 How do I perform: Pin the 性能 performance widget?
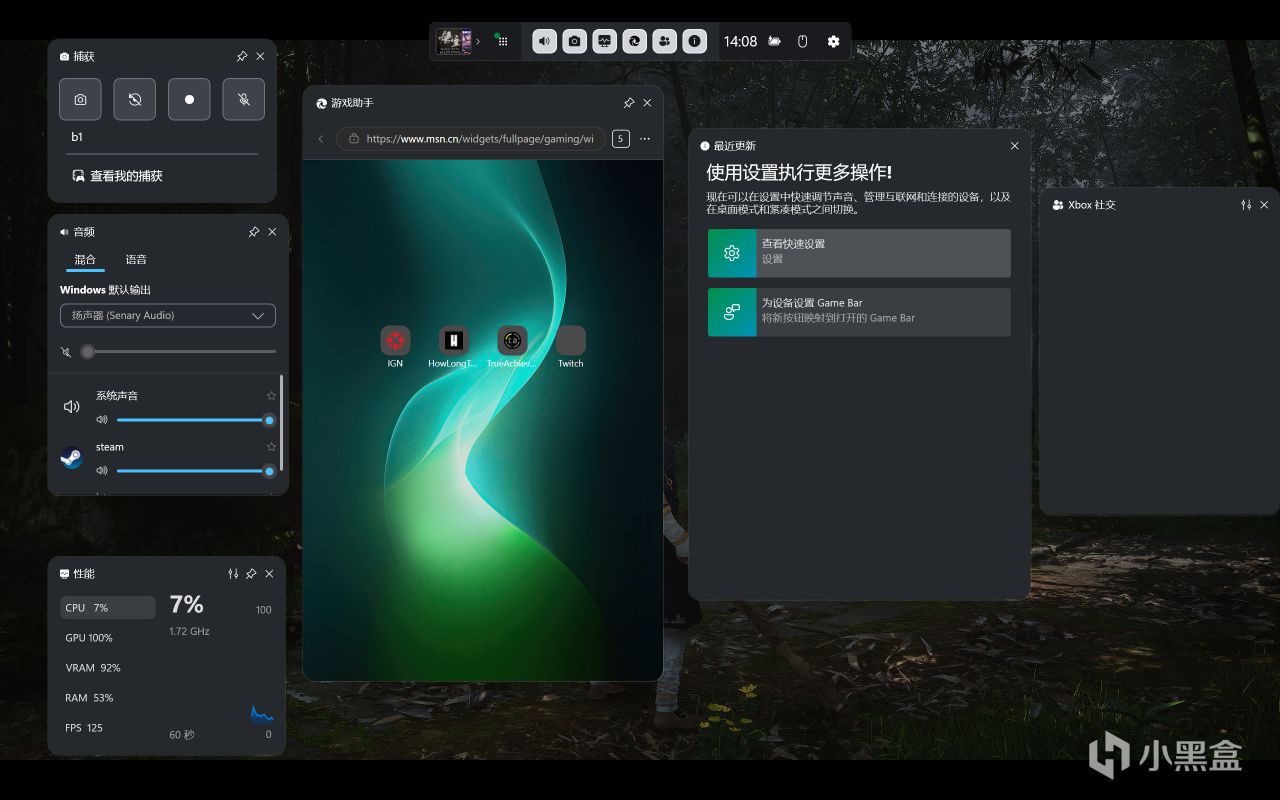point(251,574)
